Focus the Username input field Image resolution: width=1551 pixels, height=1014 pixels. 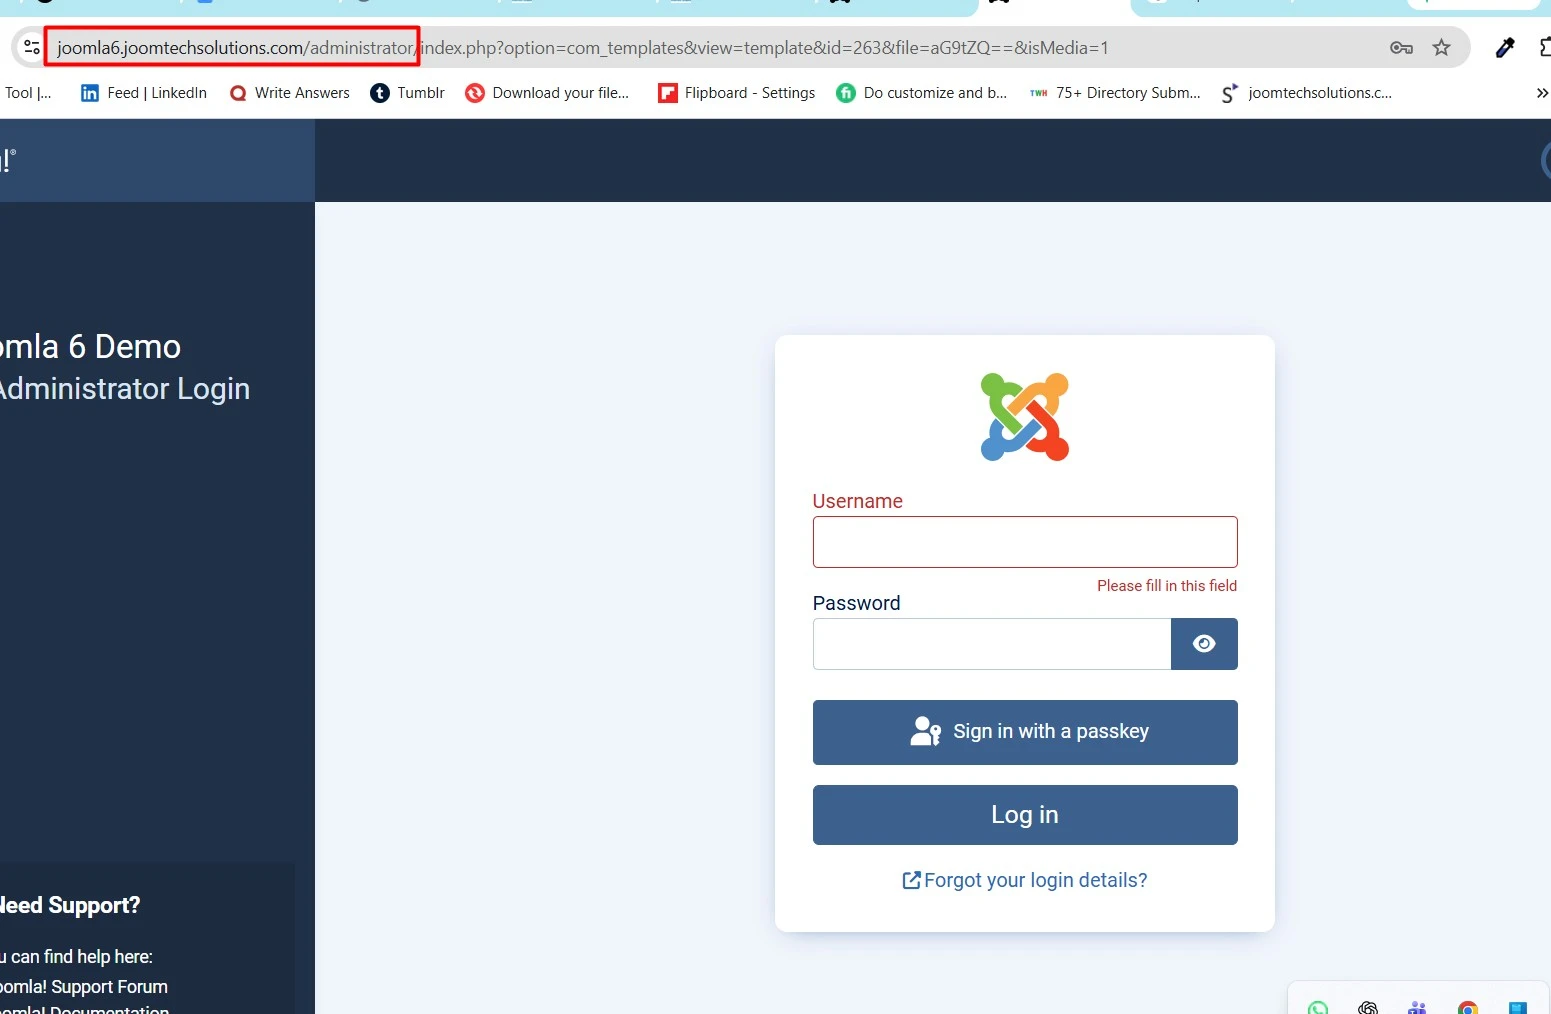pos(1025,542)
